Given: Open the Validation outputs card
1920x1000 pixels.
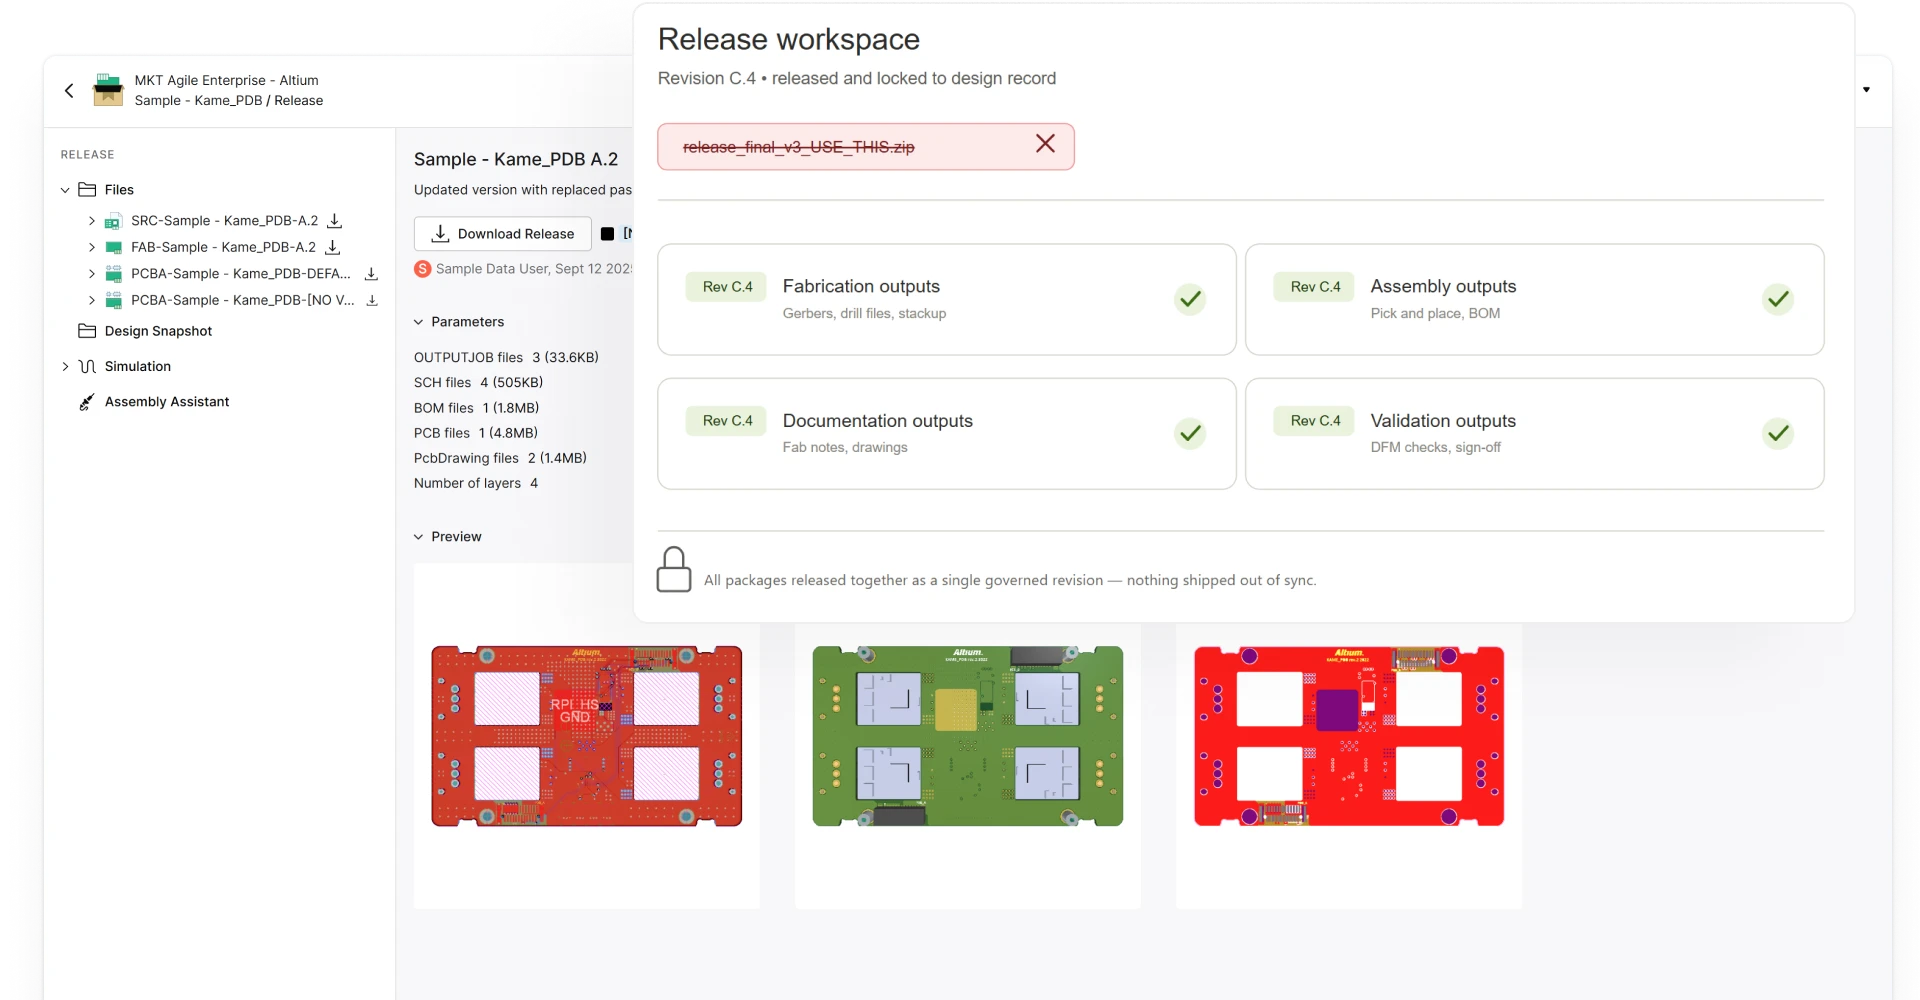Looking at the screenshot, I should tap(1535, 433).
